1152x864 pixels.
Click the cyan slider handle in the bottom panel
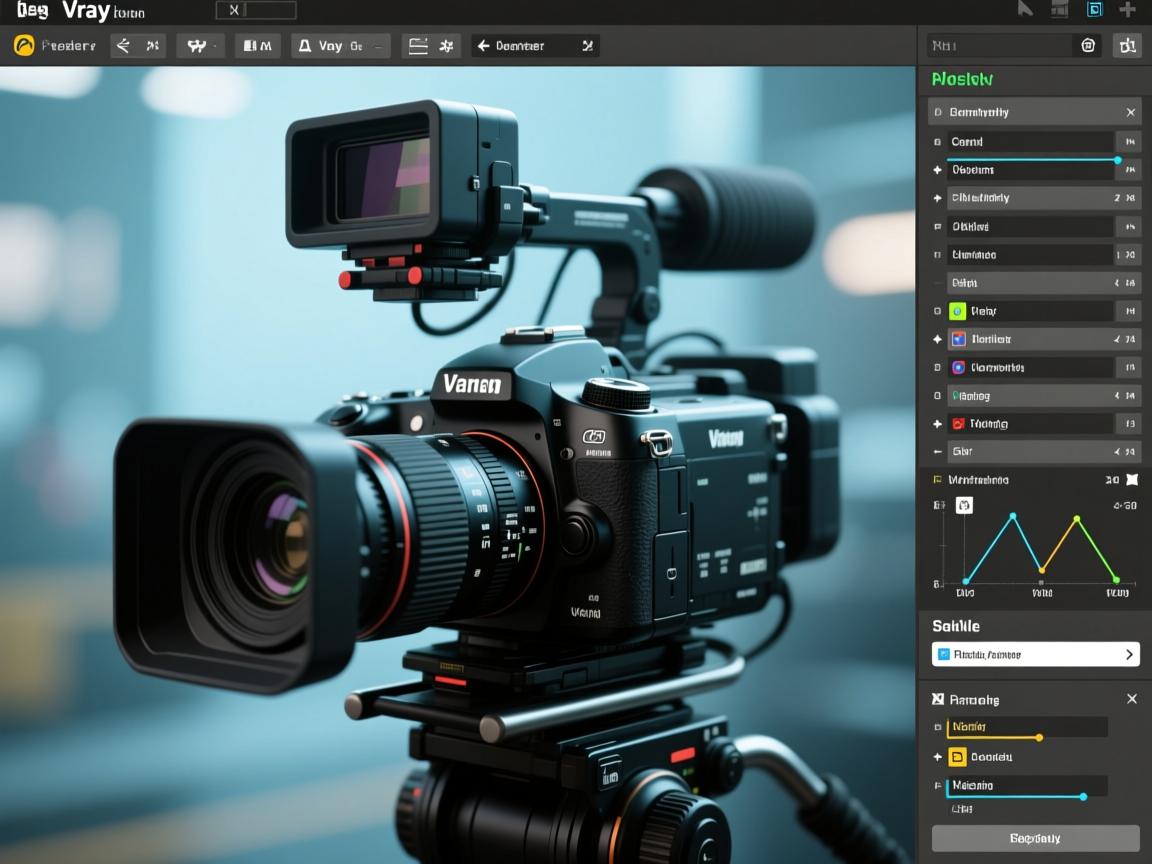click(1083, 797)
